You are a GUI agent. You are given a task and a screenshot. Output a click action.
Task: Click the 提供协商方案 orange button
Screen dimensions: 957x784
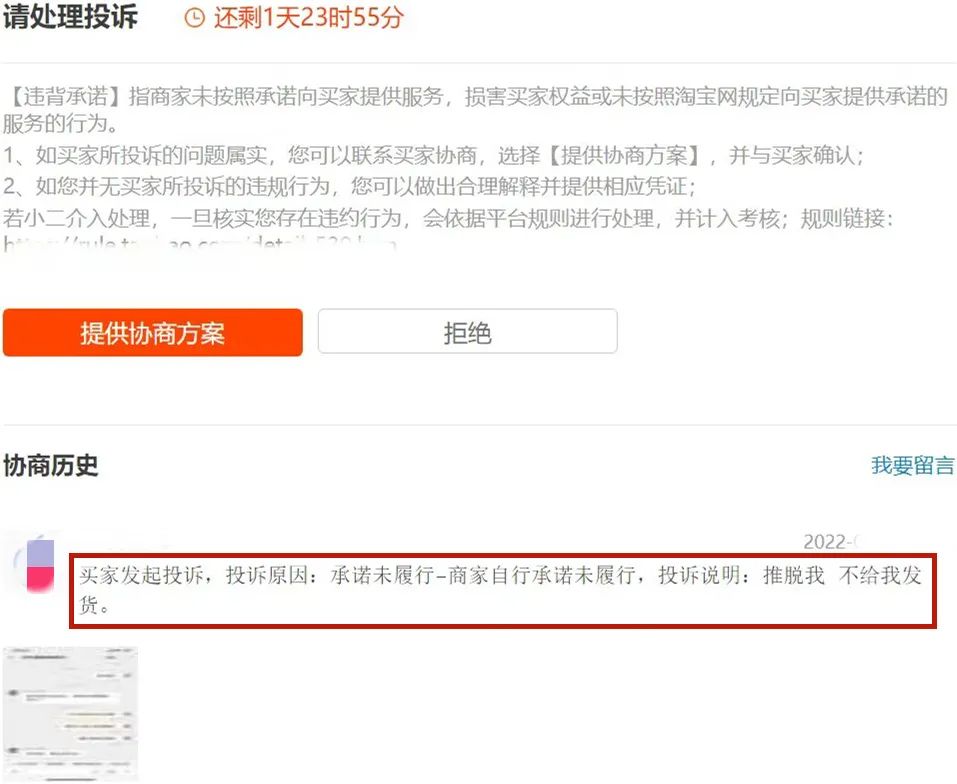point(152,331)
